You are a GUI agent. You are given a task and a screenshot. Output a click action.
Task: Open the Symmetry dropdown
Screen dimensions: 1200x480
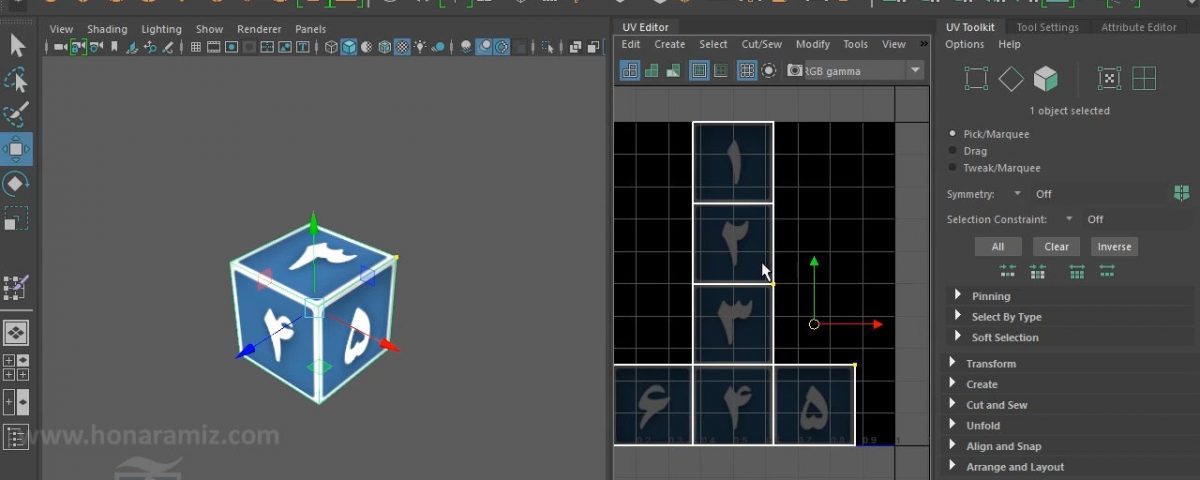pos(1017,194)
